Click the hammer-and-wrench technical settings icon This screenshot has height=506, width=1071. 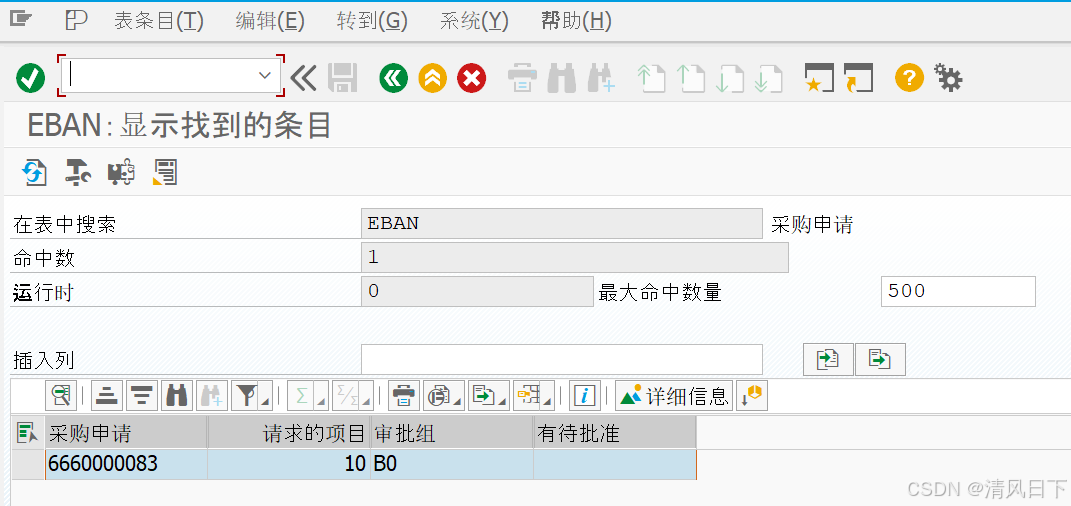78,172
